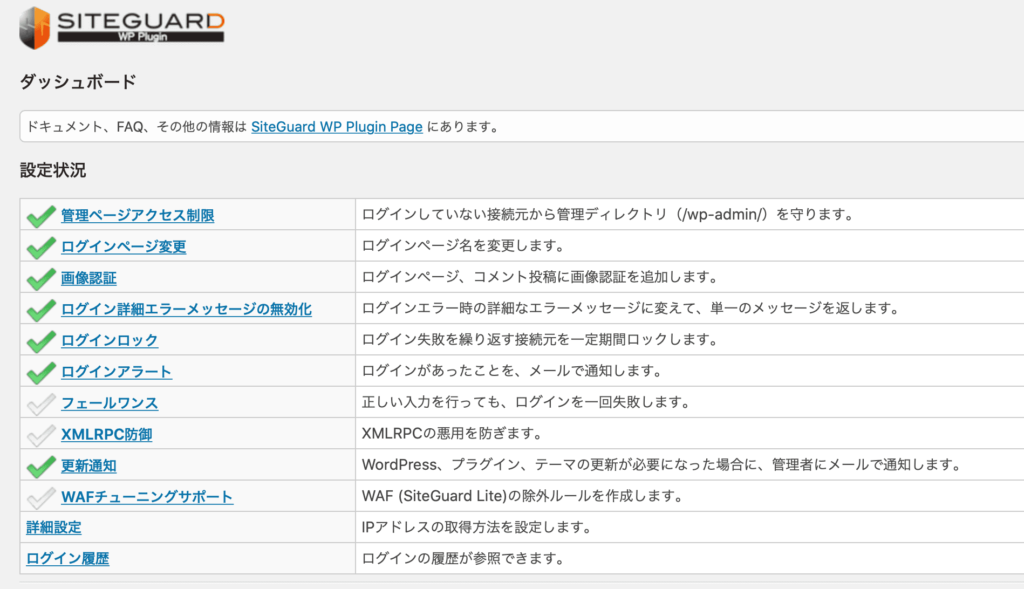Open the WAFチューニングサポート link
Screen dimensions: 1024x589
[x=147, y=497]
